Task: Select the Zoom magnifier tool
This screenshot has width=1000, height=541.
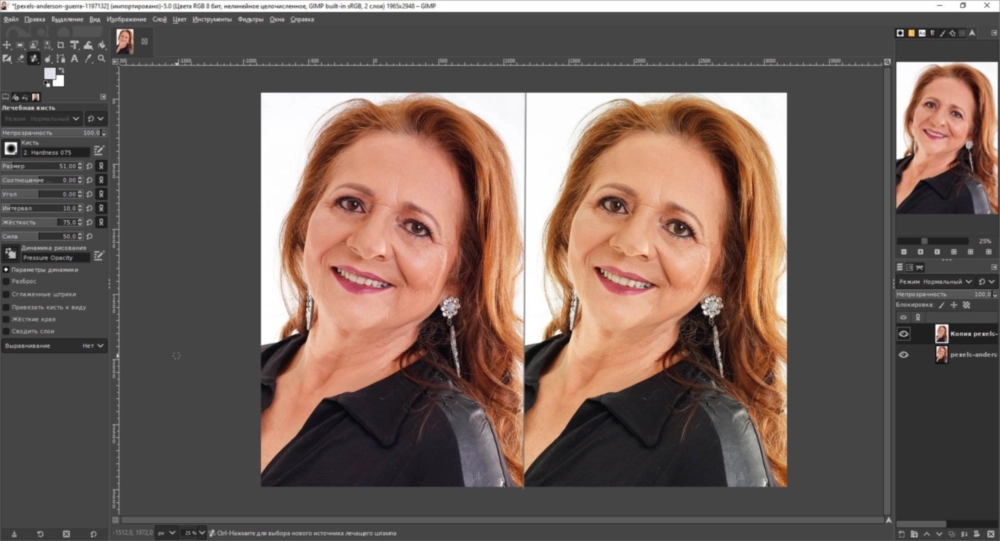Action: (101, 59)
